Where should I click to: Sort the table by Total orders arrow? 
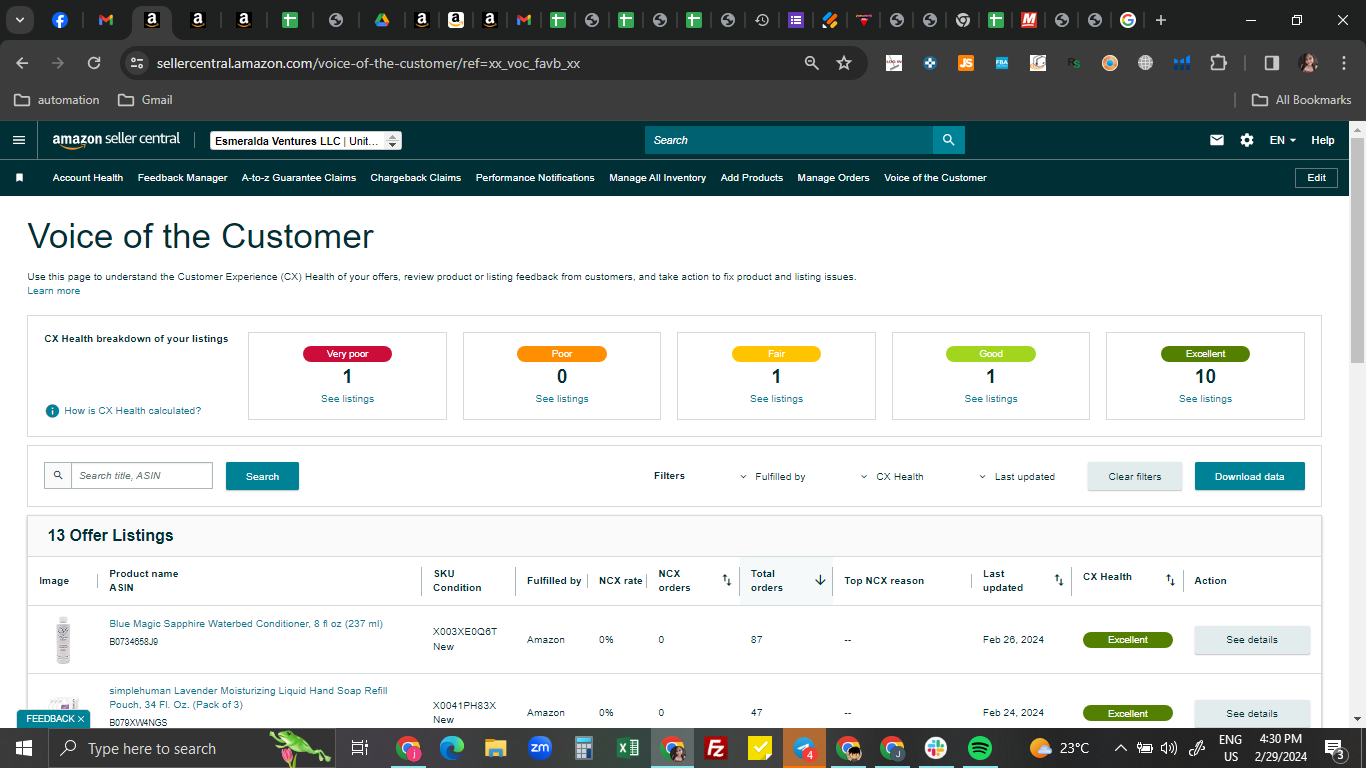[x=820, y=580]
